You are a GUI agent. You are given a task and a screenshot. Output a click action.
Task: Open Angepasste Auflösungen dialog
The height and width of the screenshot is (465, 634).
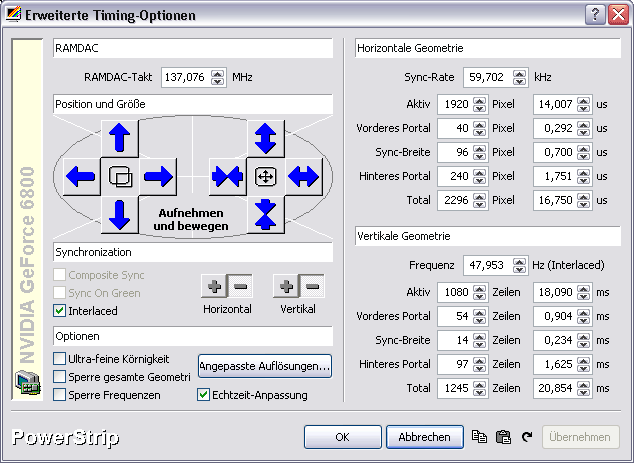point(265,366)
